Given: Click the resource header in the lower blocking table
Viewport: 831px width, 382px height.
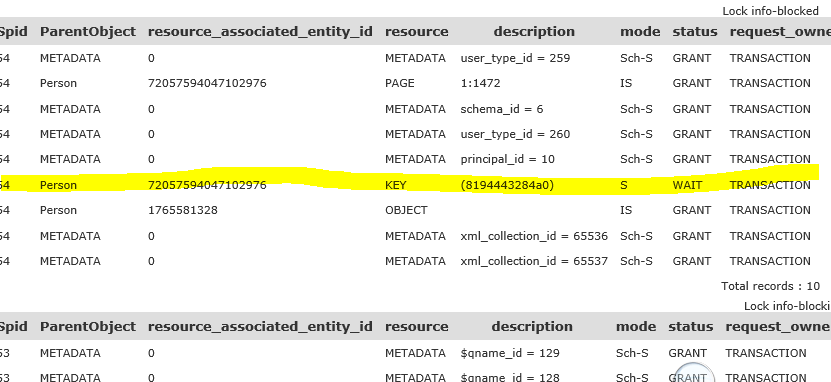Looking at the screenshot, I should 417,327.
